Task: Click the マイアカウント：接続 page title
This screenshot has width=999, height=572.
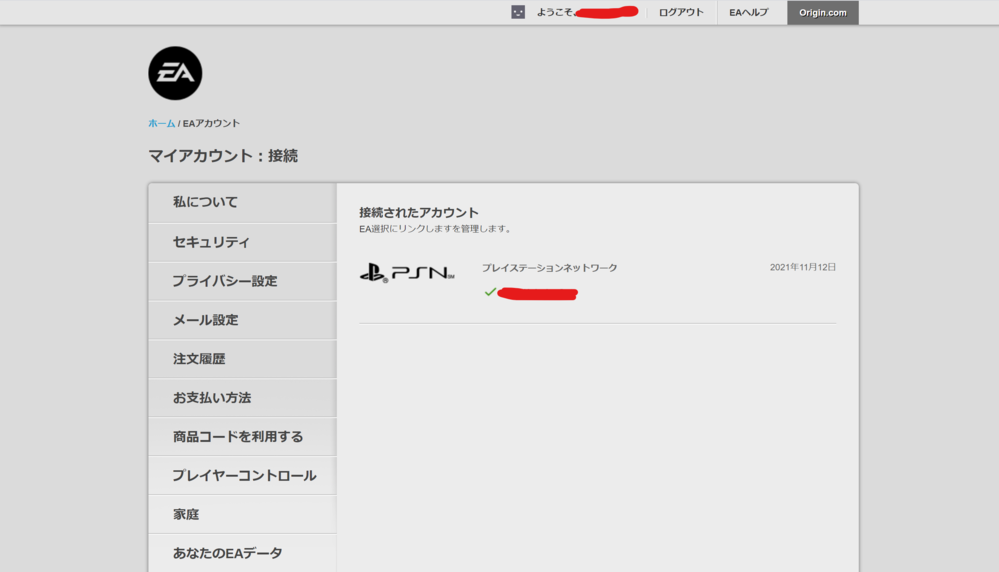Action: [x=223, y=156]
